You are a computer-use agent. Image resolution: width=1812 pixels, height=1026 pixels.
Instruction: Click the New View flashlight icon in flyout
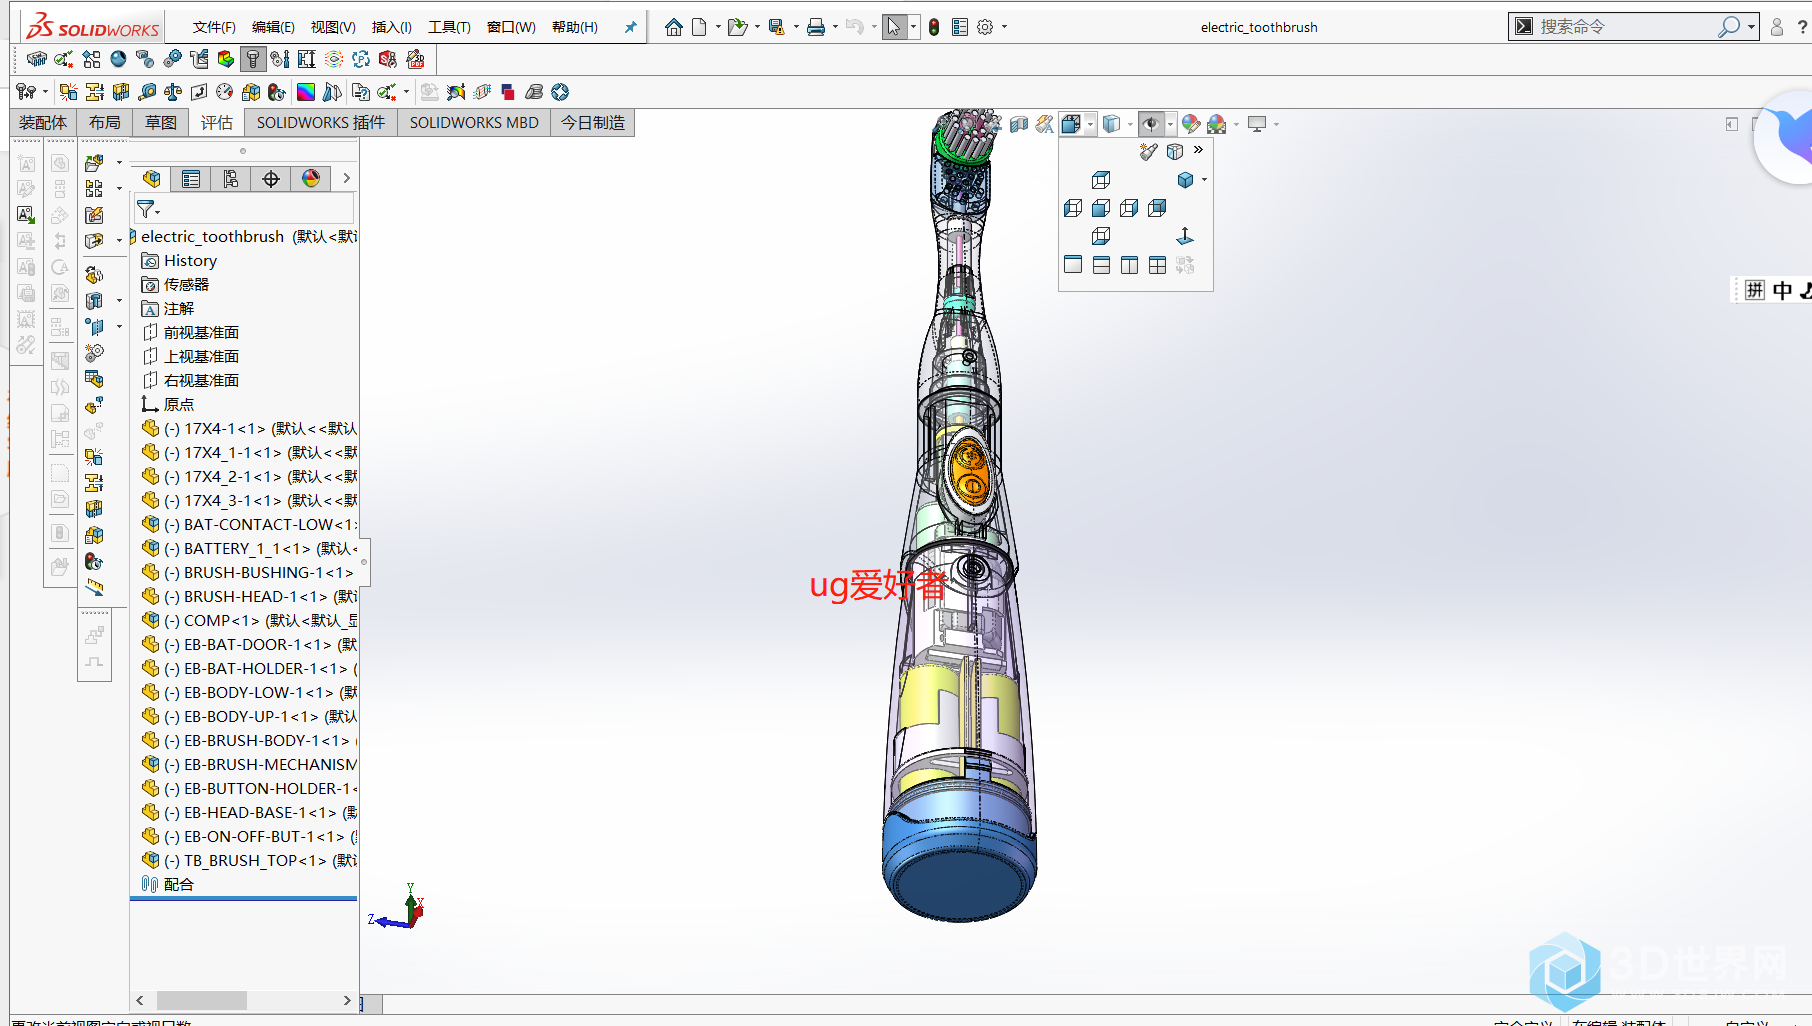1148,151
